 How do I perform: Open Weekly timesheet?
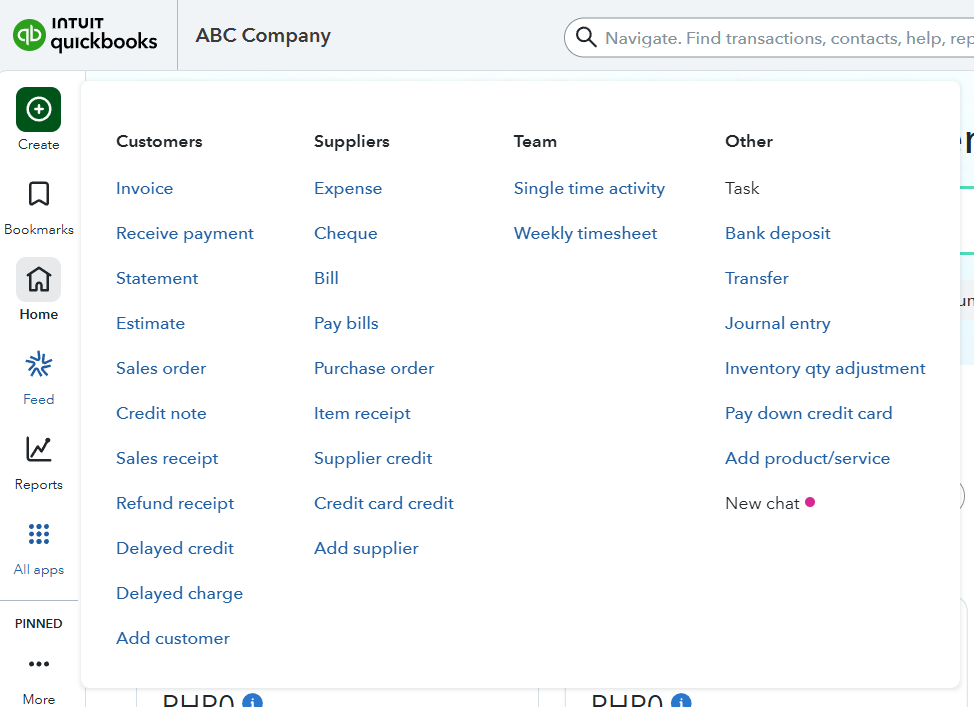click(585, 234)
